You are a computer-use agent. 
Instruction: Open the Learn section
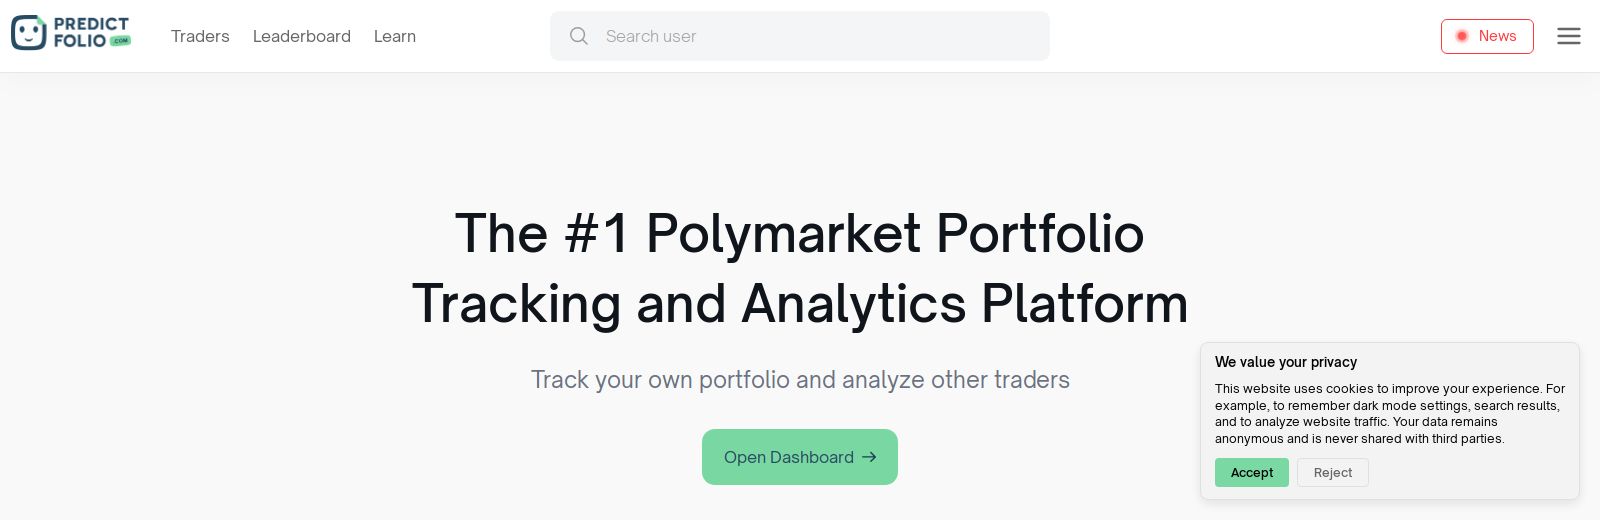point(395,36)
